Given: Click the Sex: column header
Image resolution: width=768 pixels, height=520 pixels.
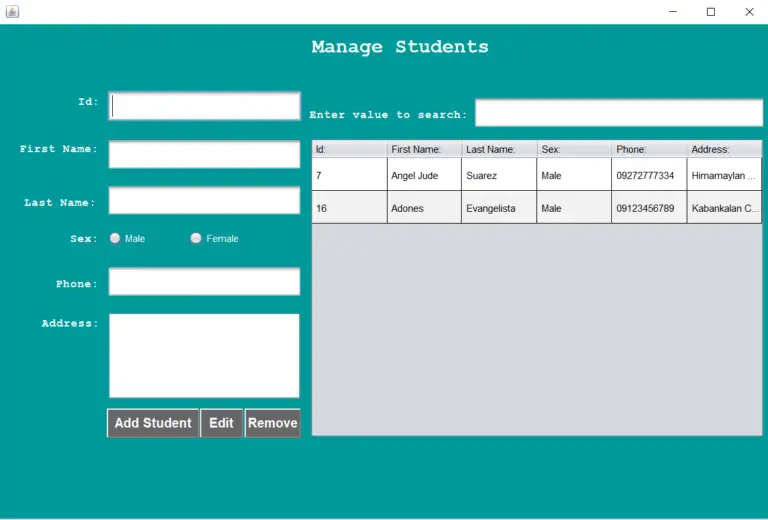Looking at the screenshot, I should tap(574, 149).
